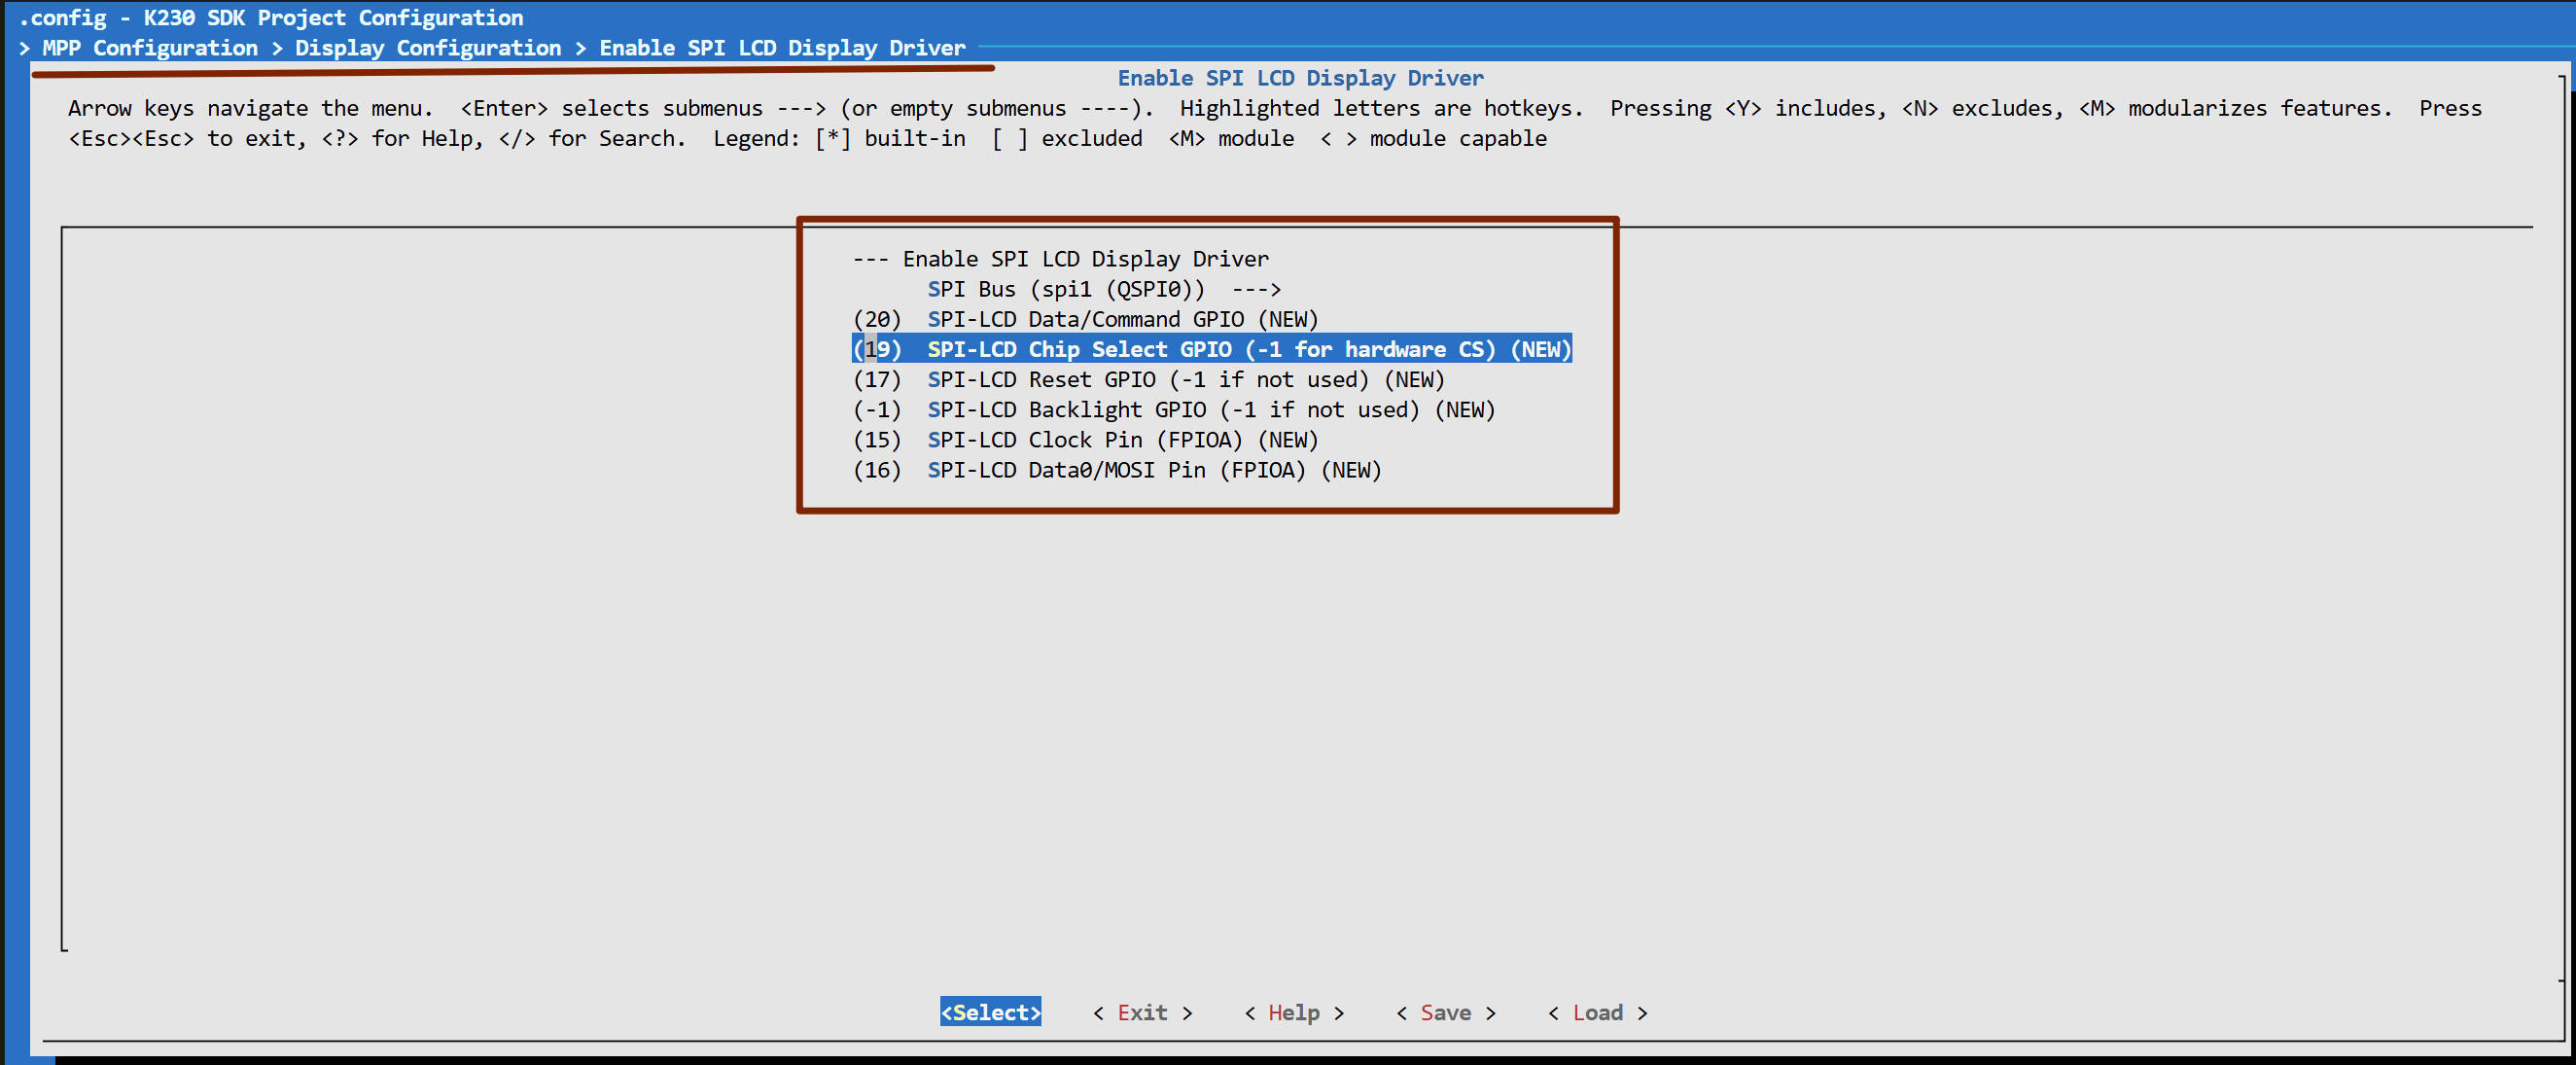
Task: Click the (20) Data/Command value field
Action: [877, 319]
